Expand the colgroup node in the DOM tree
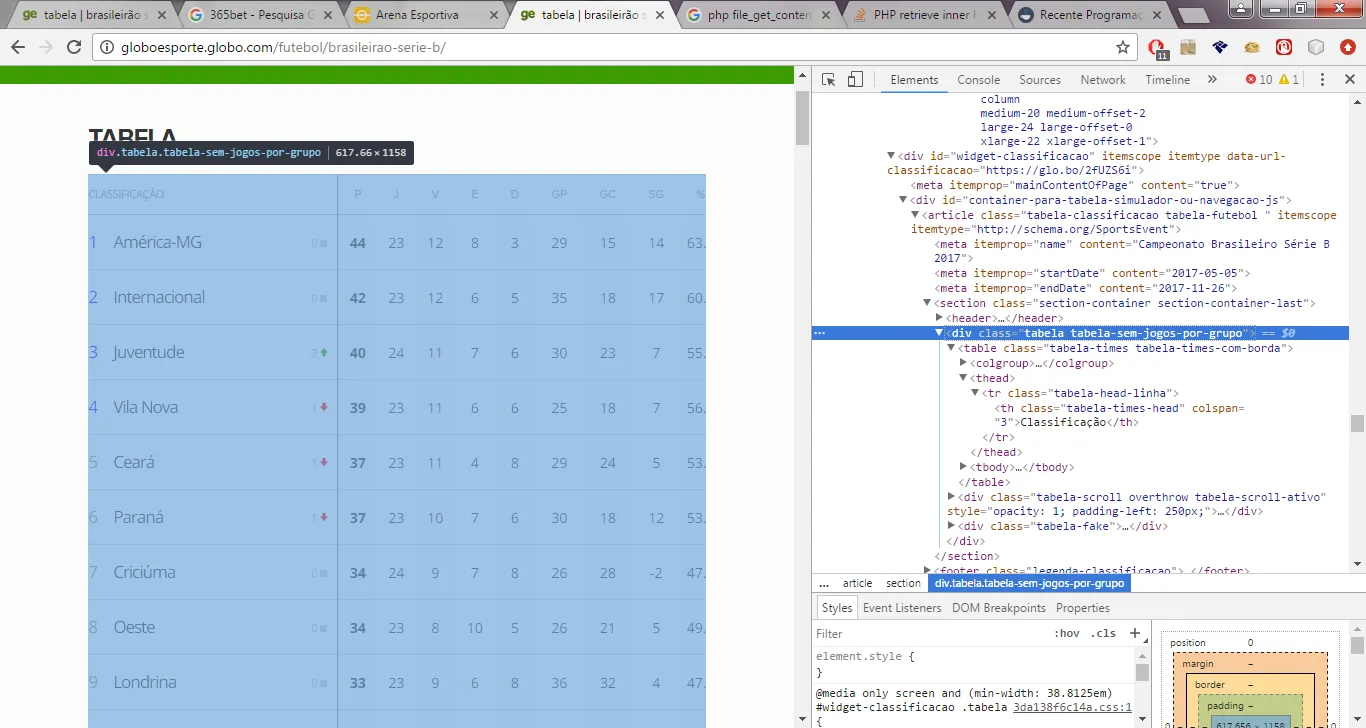The width and height of the screenshot is (1366, 728). pyautogui.click(x=964, y=363)
